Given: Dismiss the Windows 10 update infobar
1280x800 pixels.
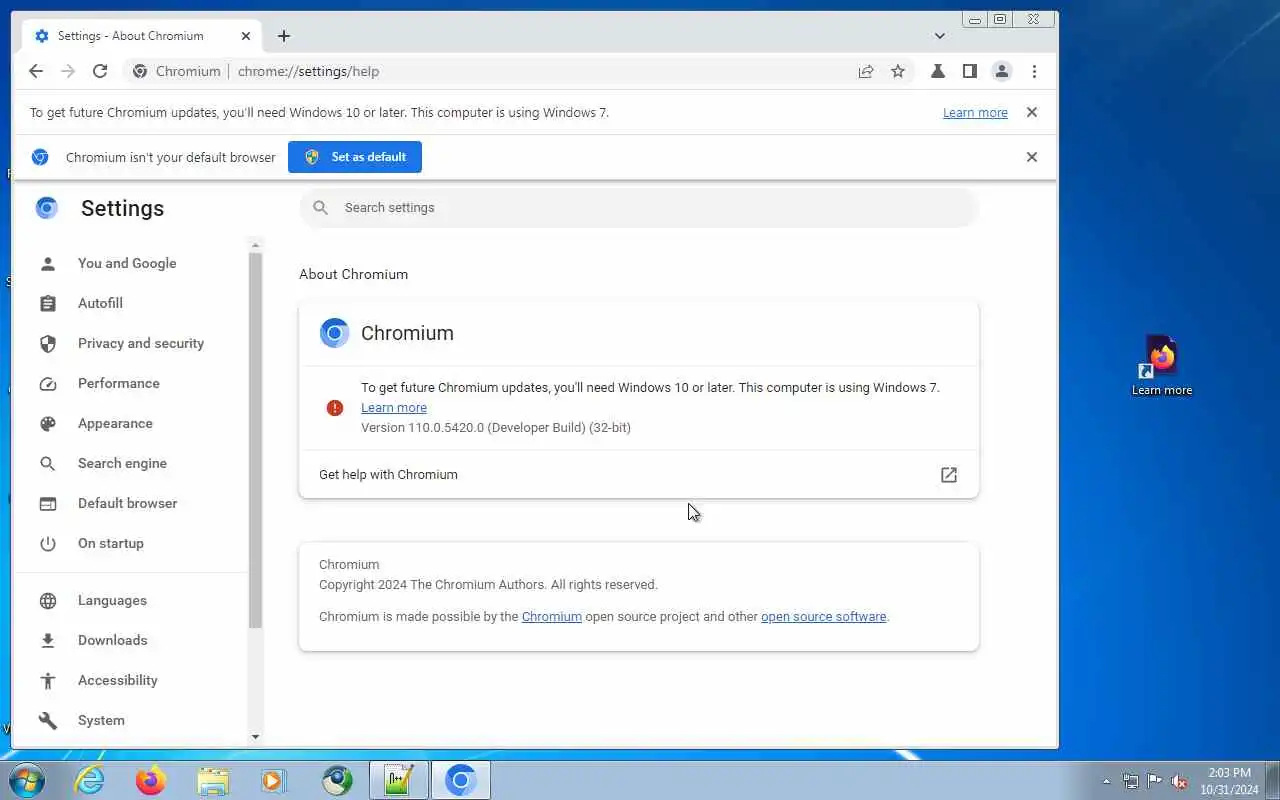Looking at the screenshot, I should (1032, 112).
